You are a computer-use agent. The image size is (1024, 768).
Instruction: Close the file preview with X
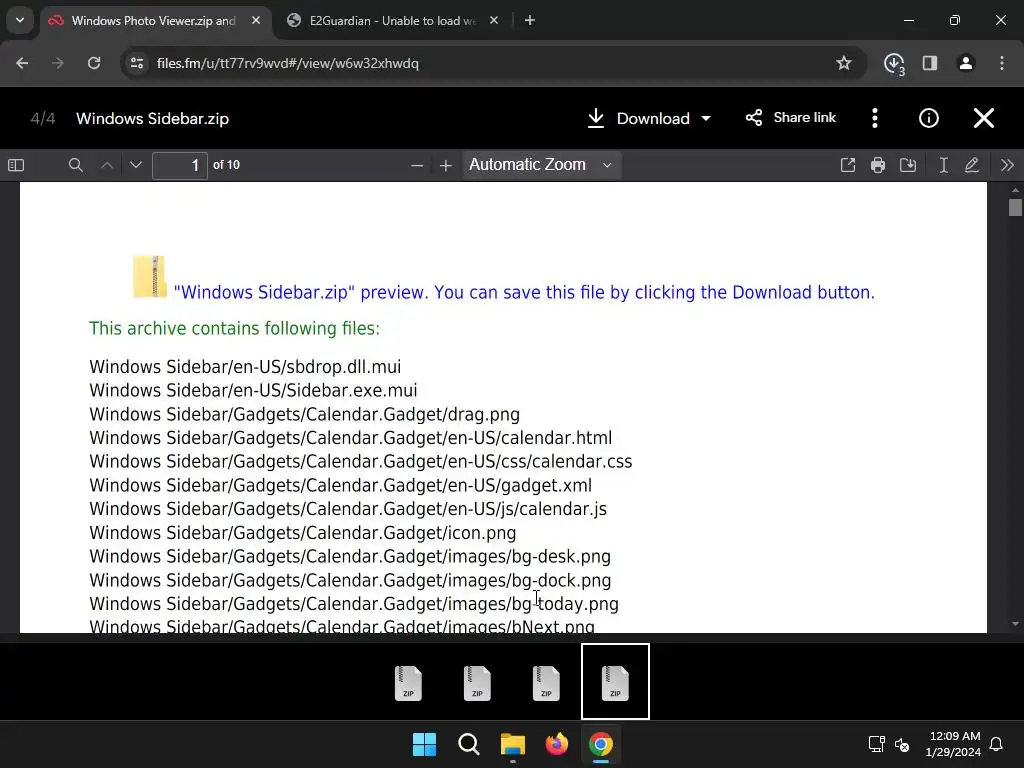pos(984,118)
